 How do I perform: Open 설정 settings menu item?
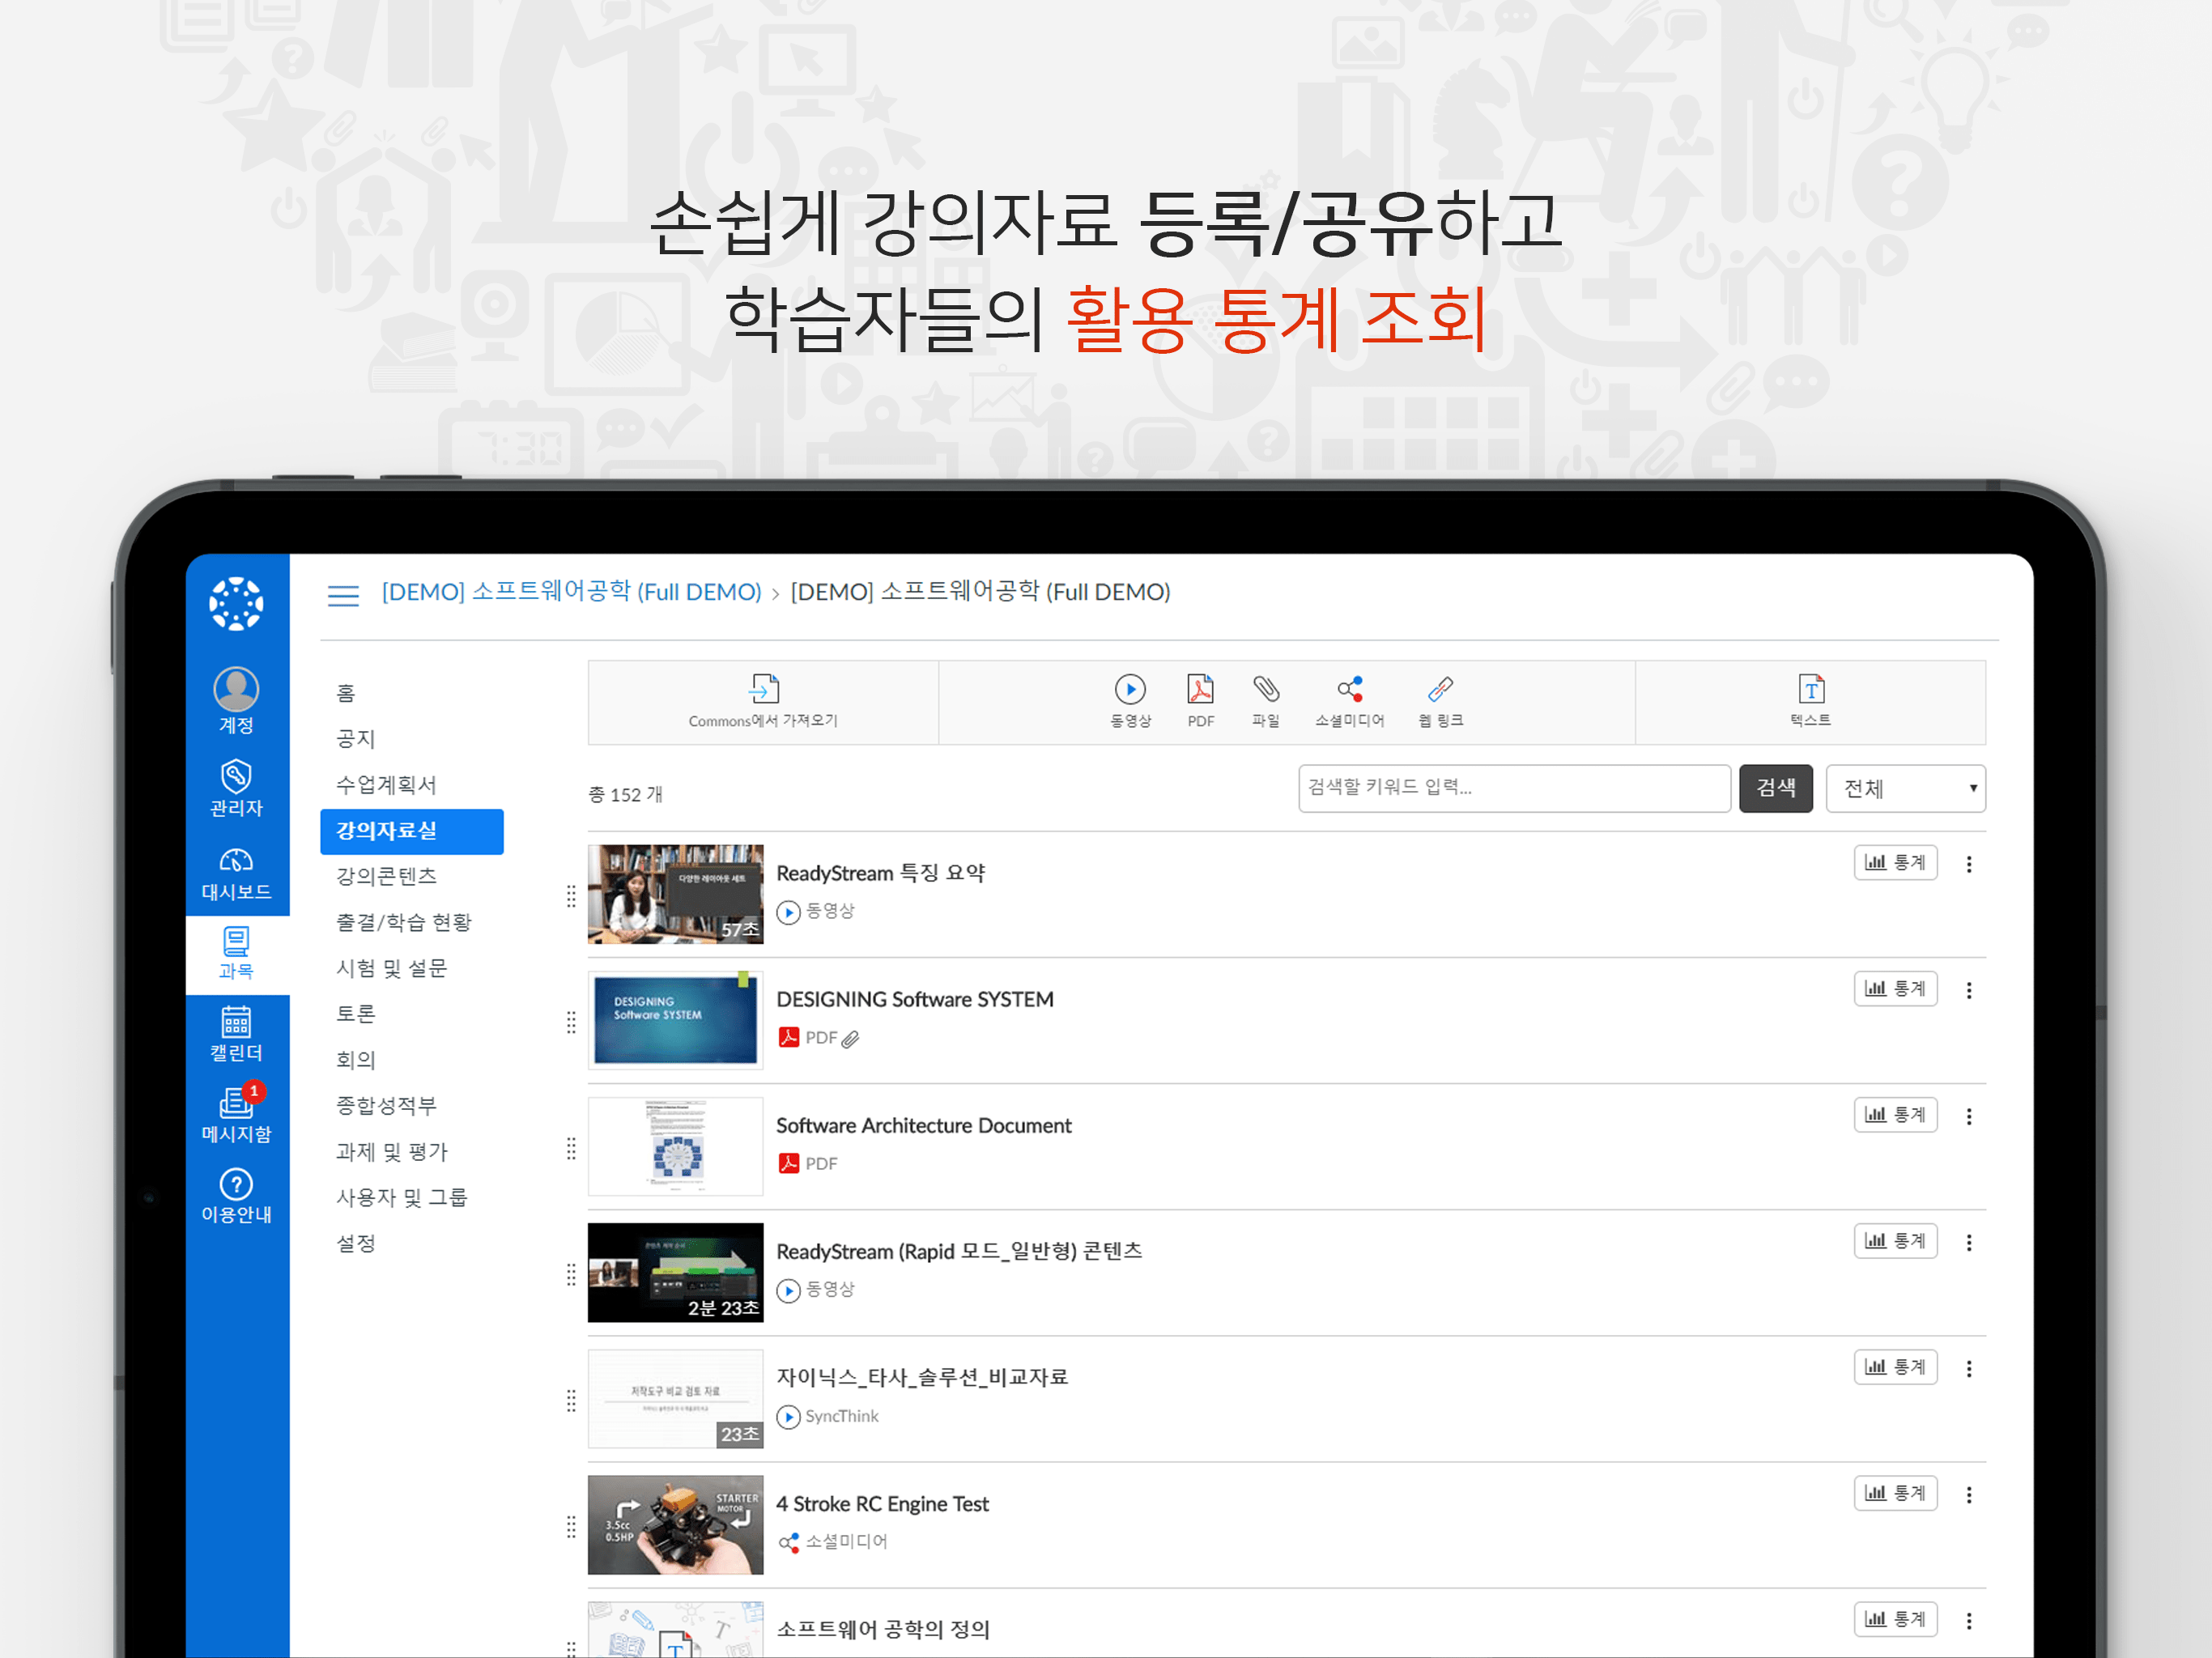(355, 1244)
